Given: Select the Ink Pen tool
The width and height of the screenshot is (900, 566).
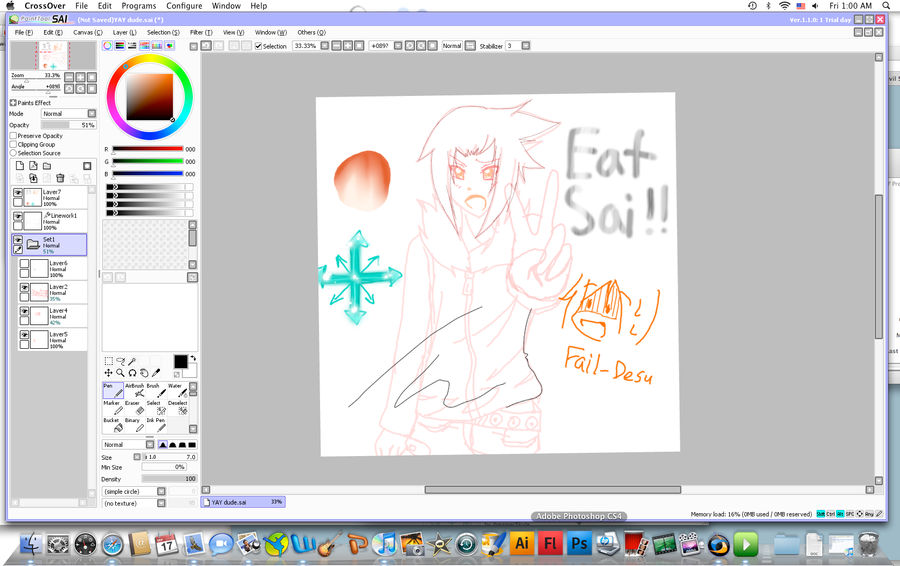Looking at the screenshot, I should (156, 425).
